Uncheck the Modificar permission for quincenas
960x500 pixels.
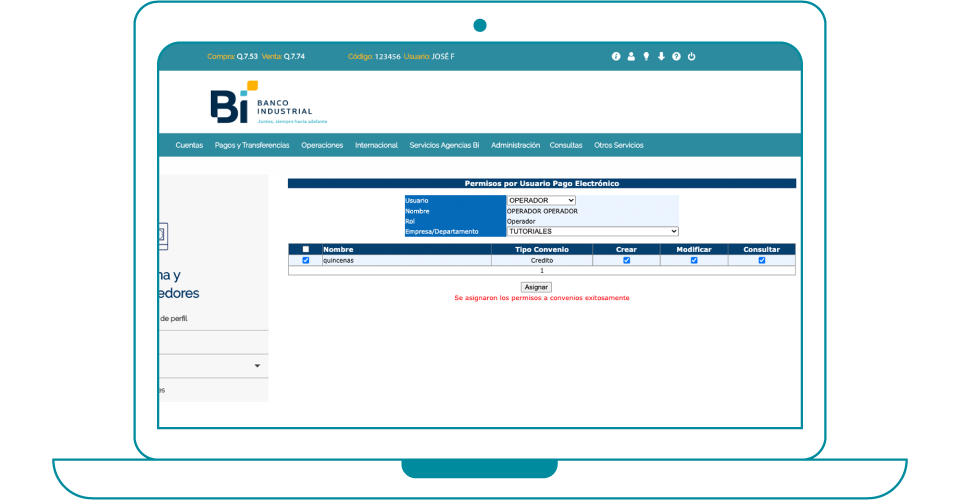pyautogui.click(x=694, y=260)
